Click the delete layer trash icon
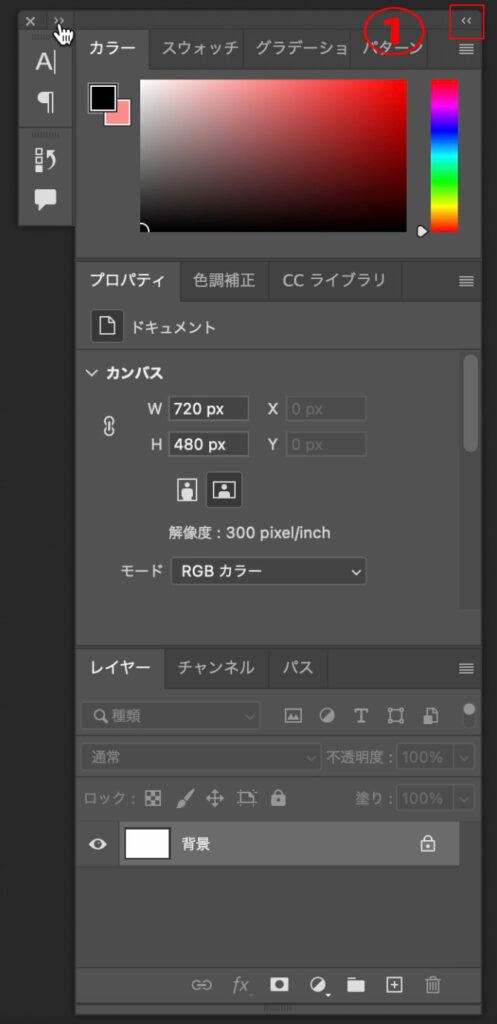Viewport: 497px width, 1024px height. [x=433, y=984]
